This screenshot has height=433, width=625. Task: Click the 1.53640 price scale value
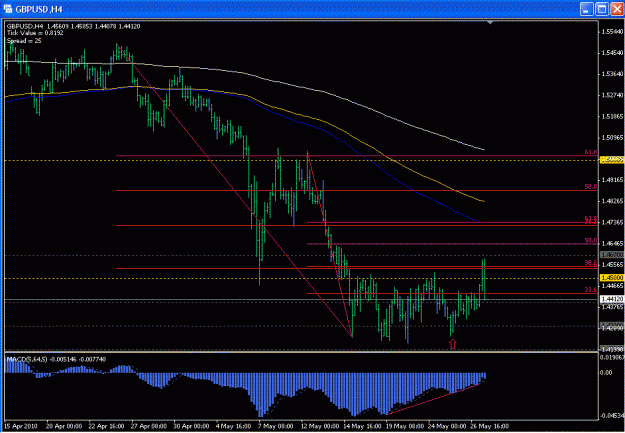pyautogui.click(x=613, y=74)
